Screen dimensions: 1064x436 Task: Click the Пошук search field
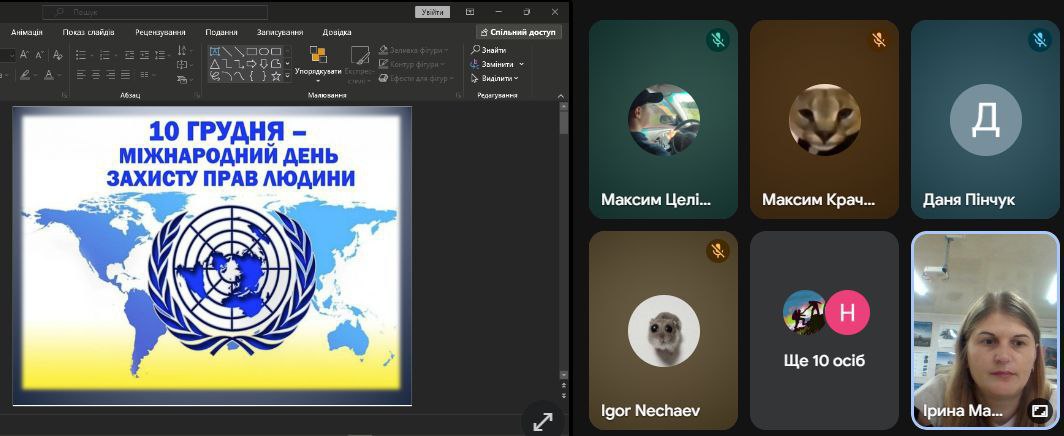pyautogui.click(x=155, y=12)
